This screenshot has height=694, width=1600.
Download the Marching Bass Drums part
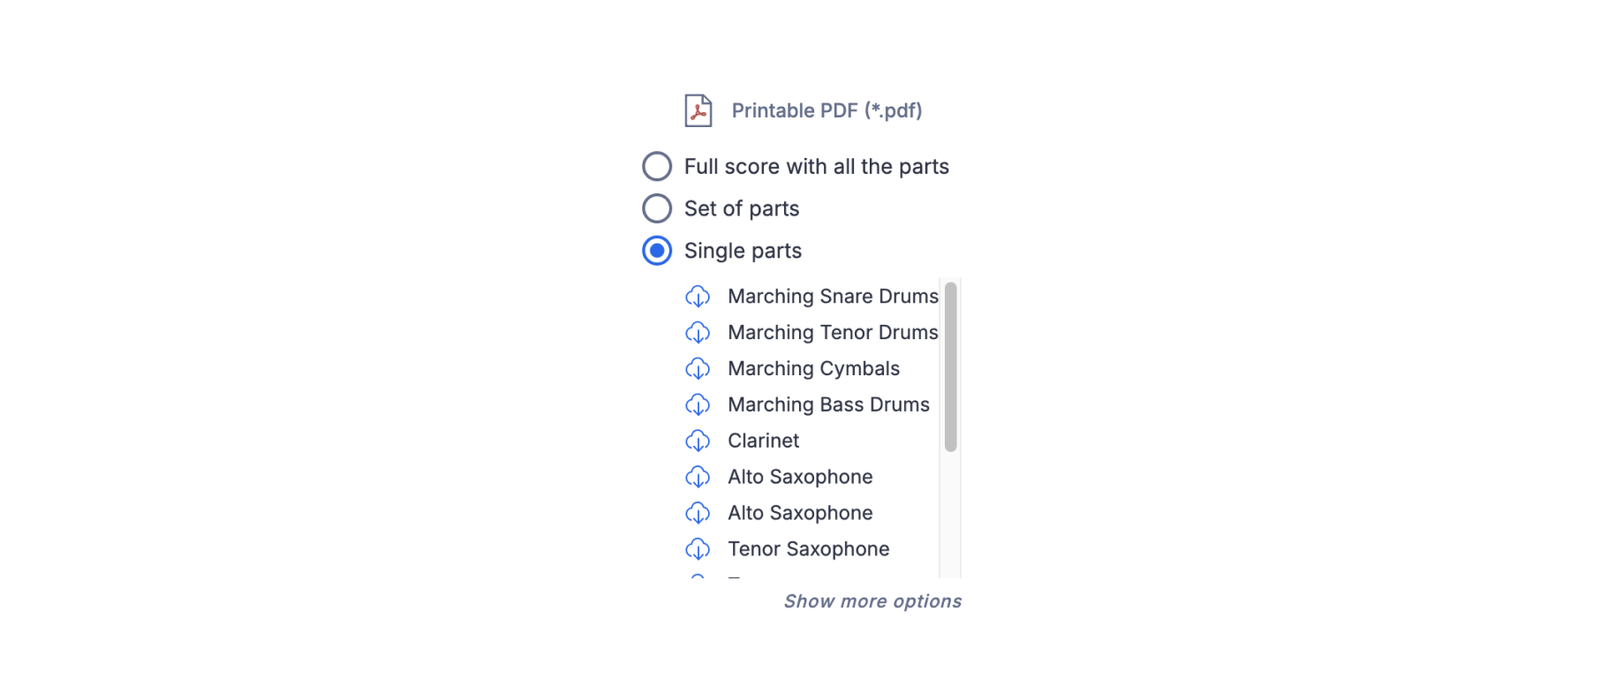point(697,404)
